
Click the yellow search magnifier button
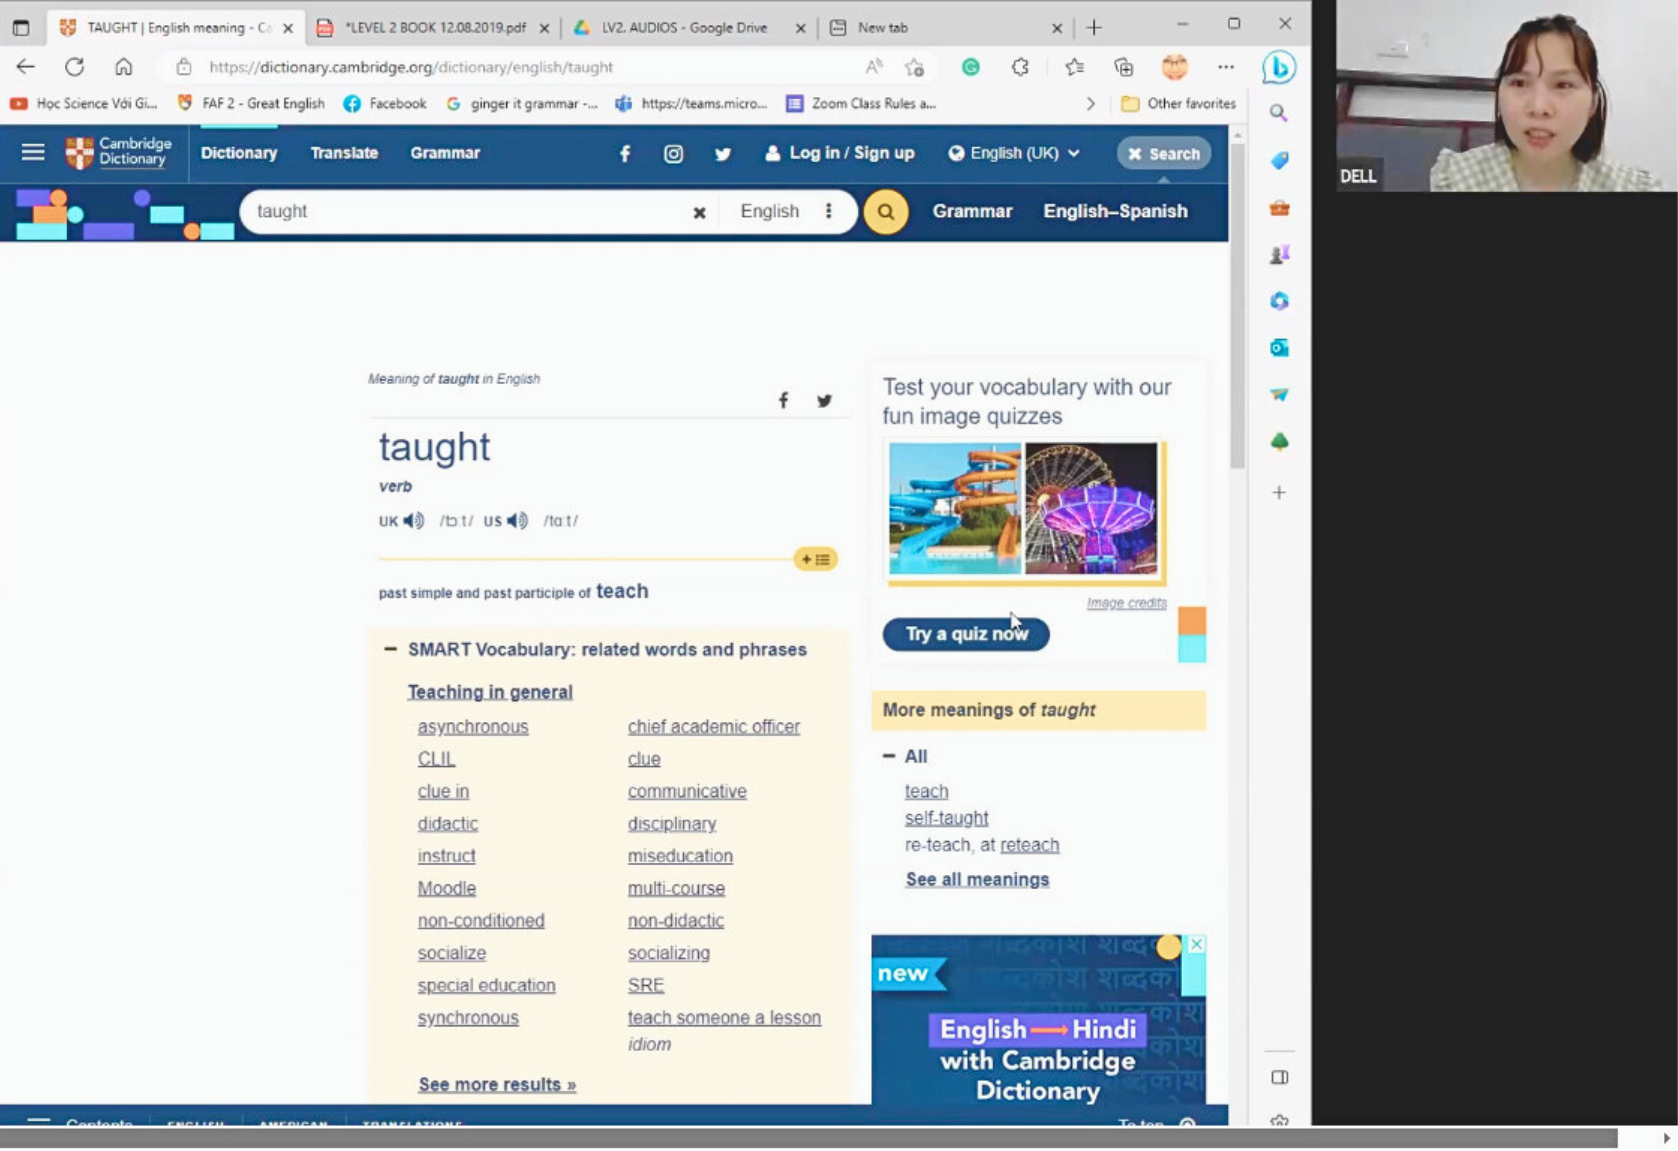885,212
